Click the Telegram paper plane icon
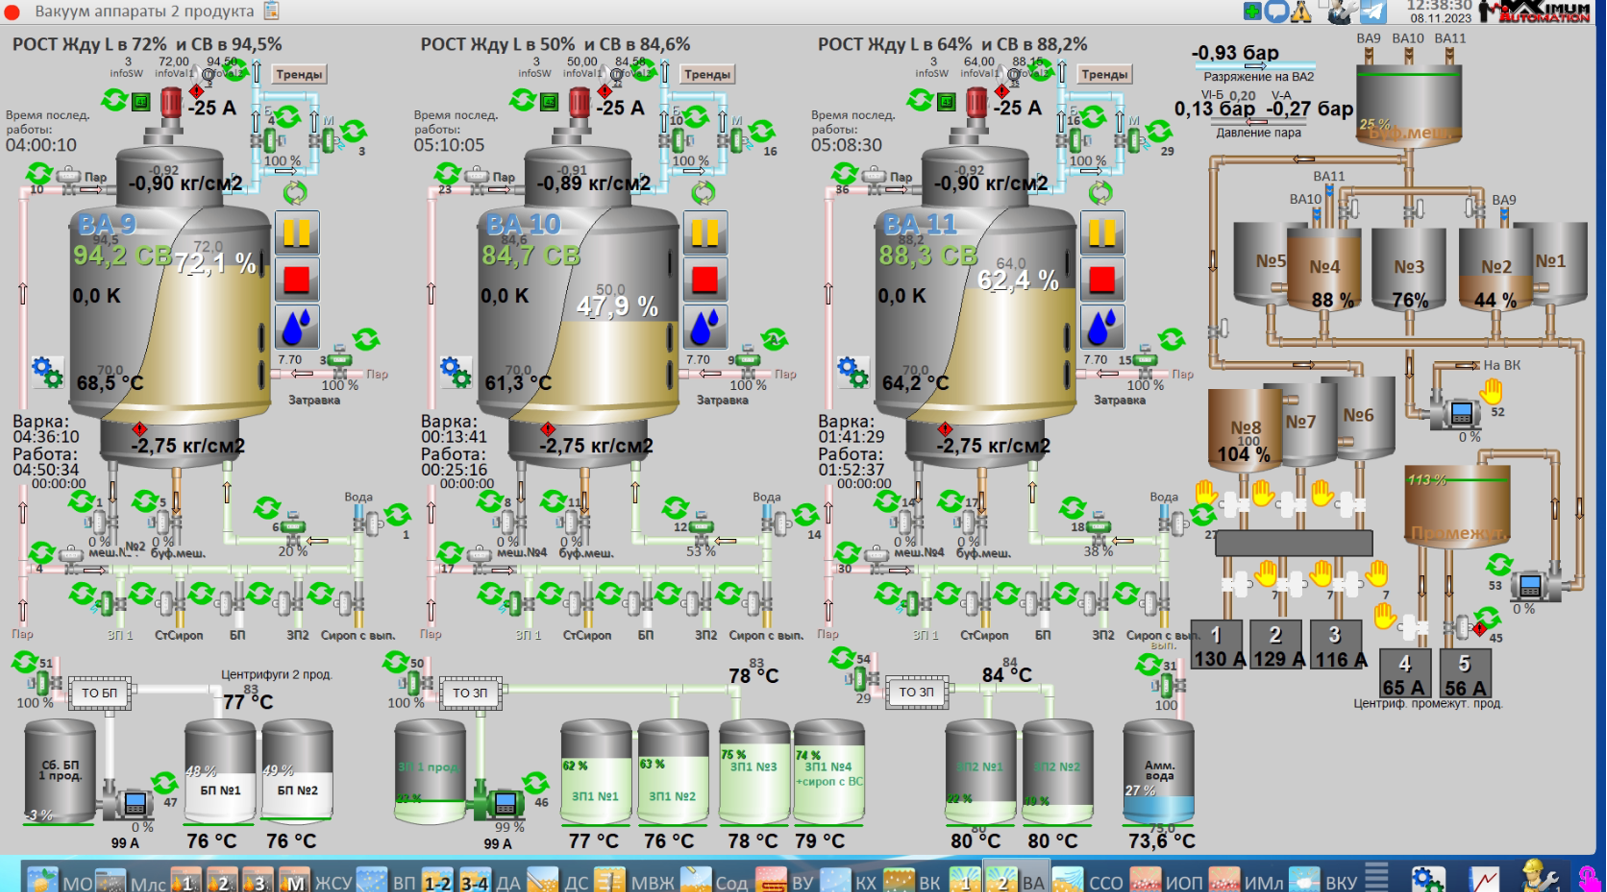Screen dimensions: 1607x892 click(x=1373, y=11)
